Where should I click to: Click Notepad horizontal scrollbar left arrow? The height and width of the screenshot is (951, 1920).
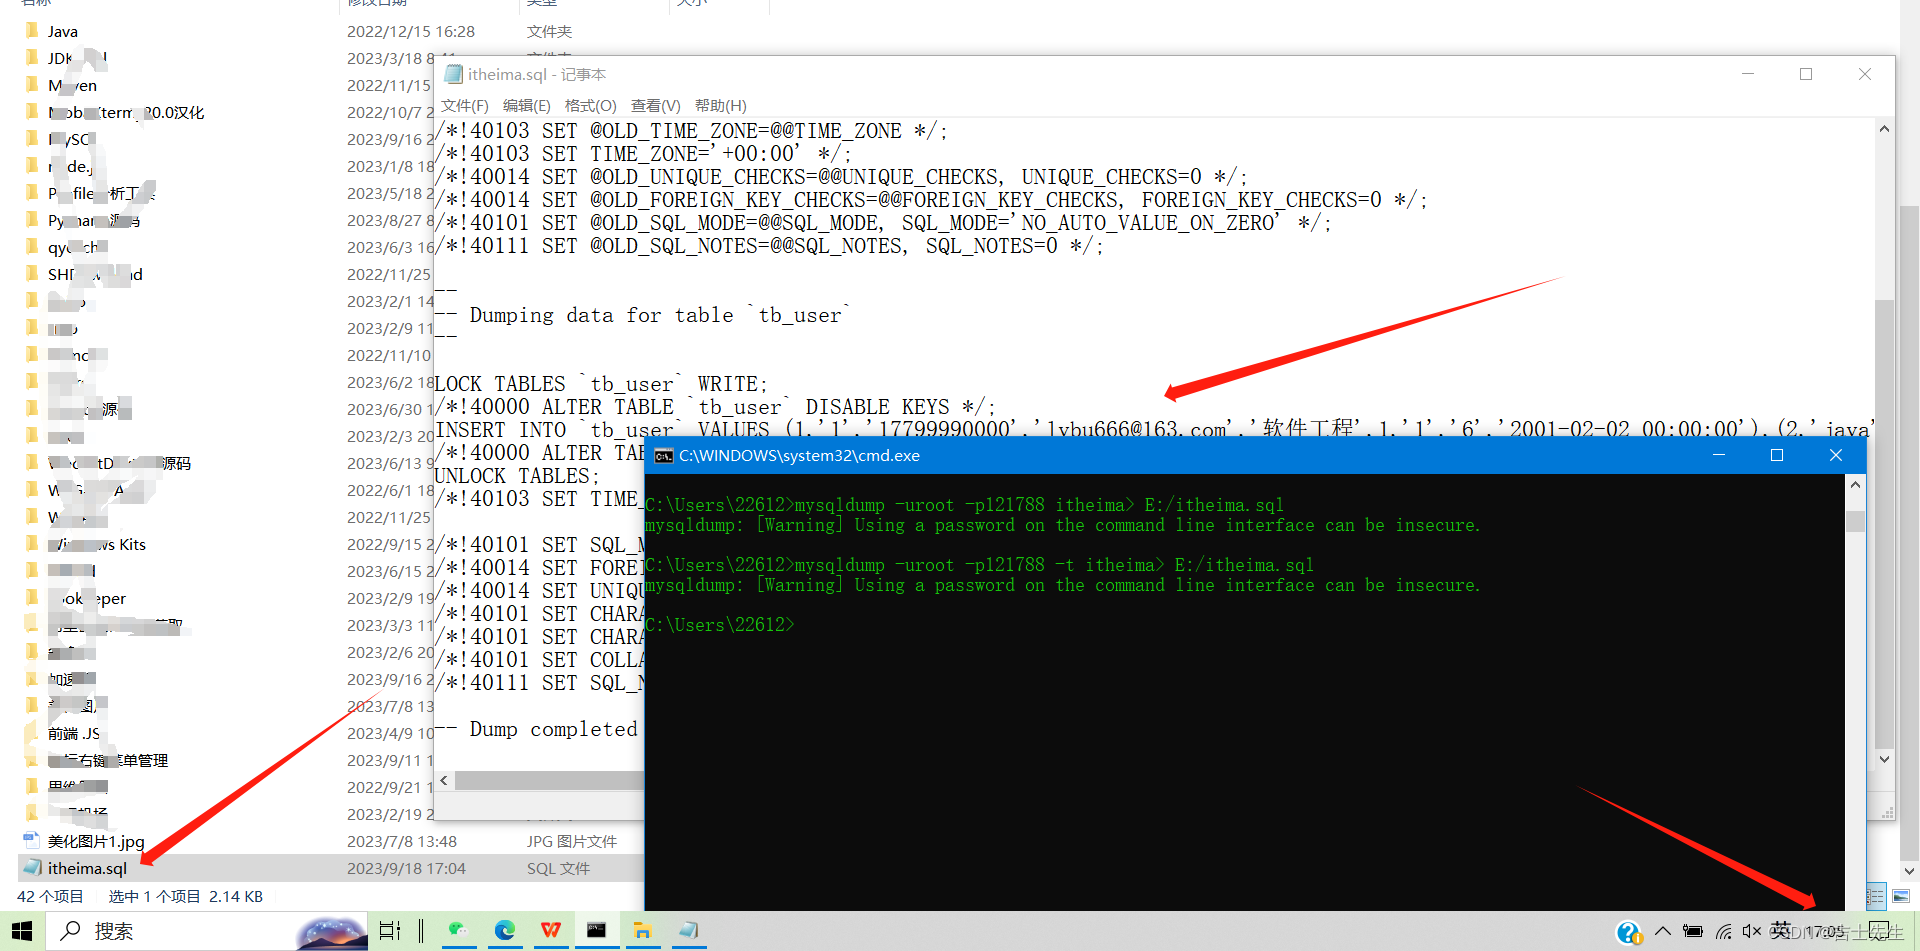point(444,780)
